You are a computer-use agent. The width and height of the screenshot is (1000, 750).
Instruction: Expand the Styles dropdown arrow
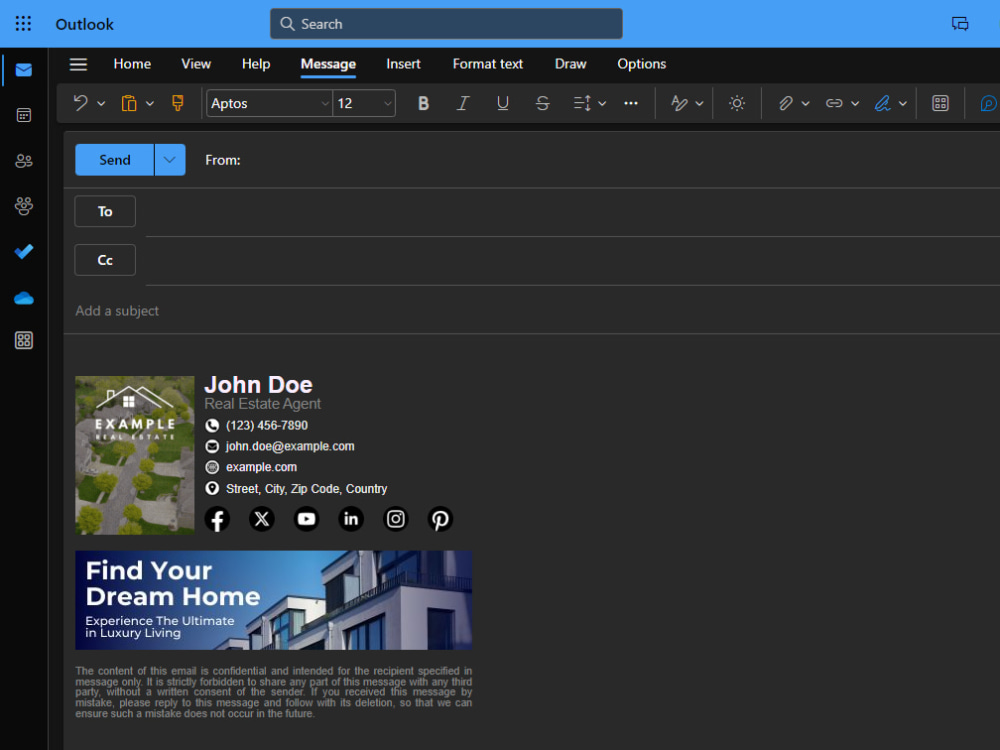(x=699, y=104)
